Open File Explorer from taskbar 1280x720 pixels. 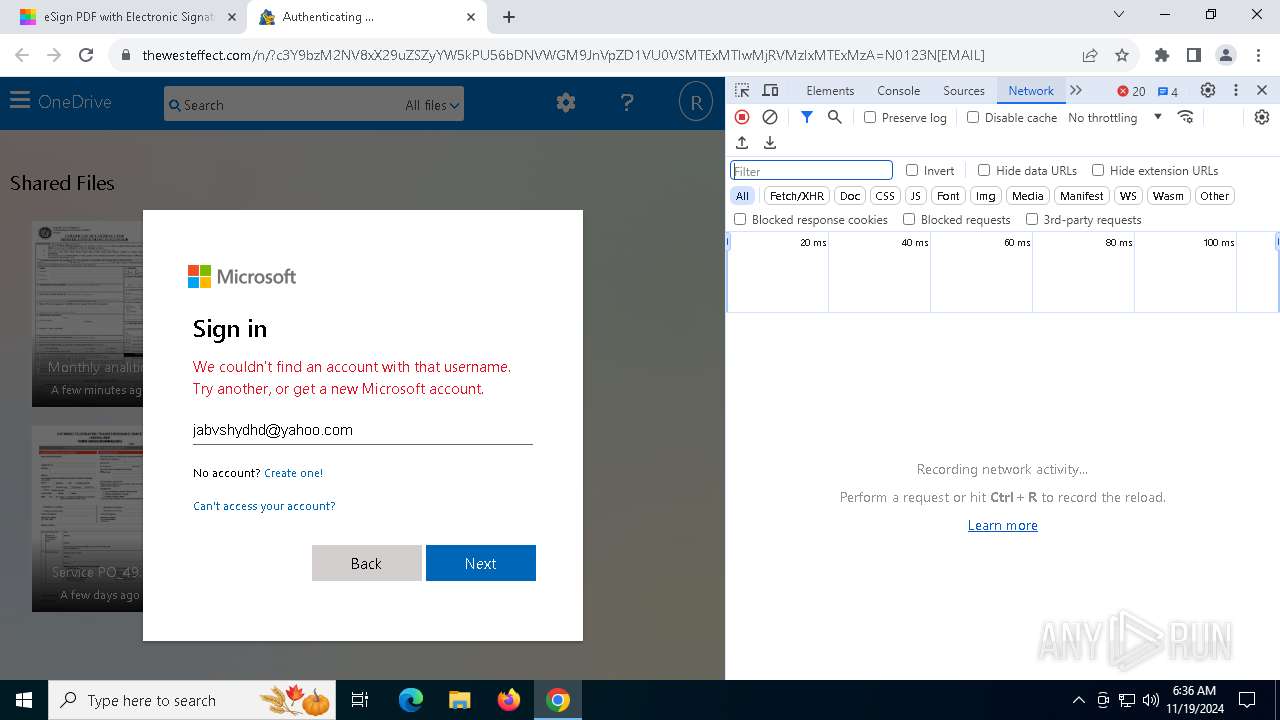(460, 700)
